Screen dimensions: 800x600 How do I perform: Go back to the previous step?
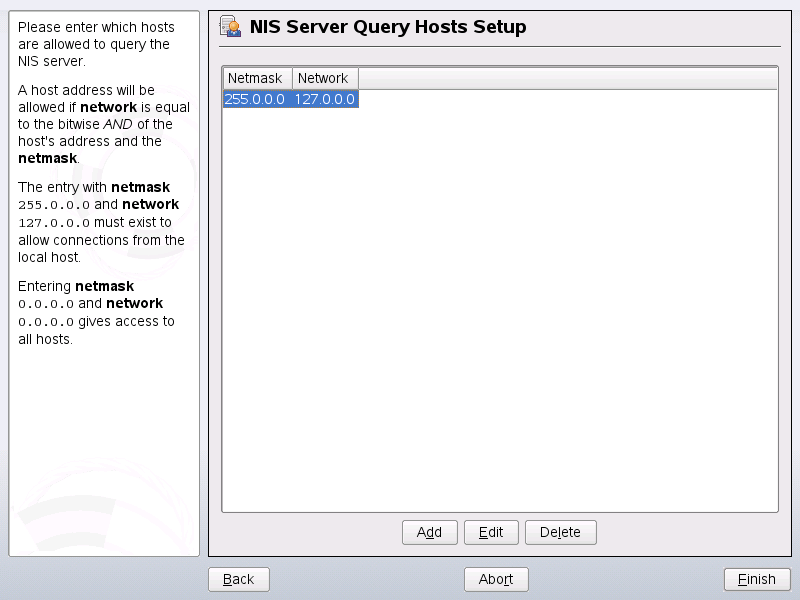239,579
